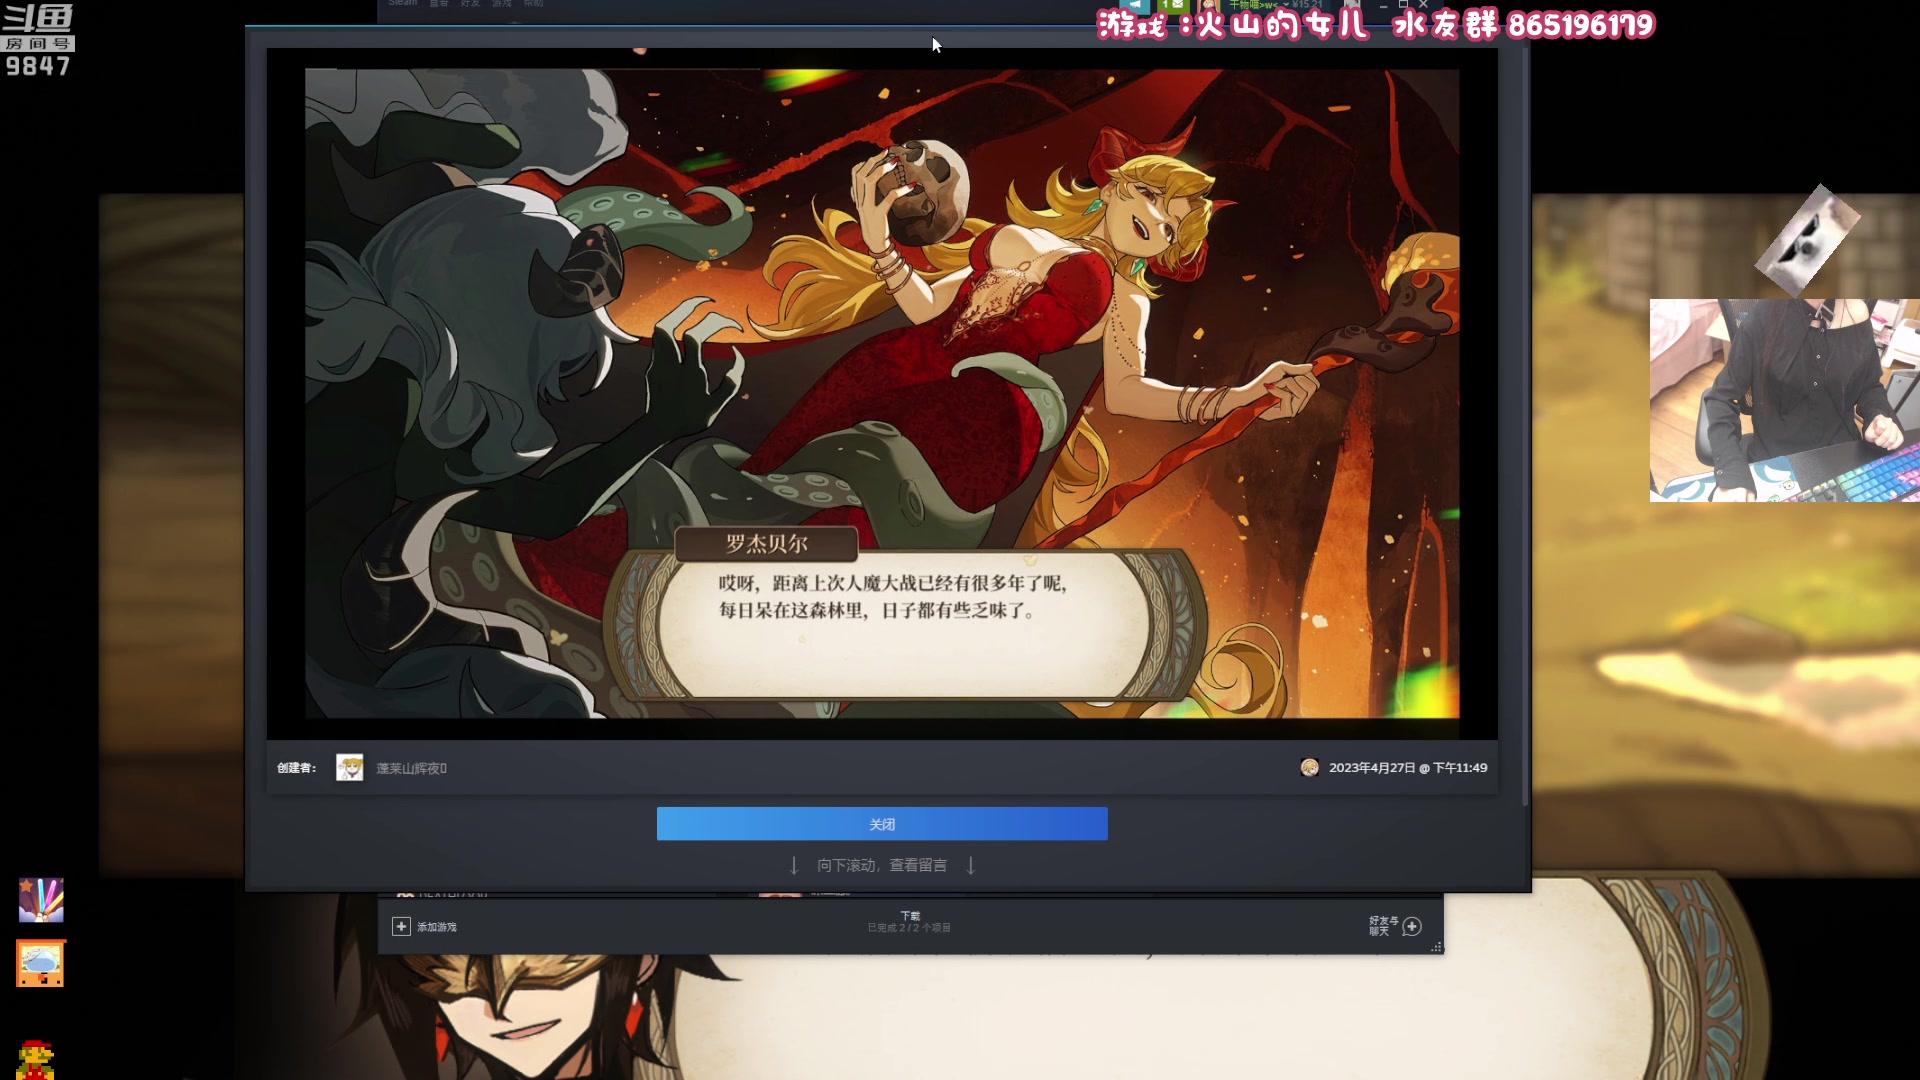Viewport: 1920px width, 1080px height.
Task: Open 好友与聊天 chat icon at bottom right
Action: pos(1413,927)
